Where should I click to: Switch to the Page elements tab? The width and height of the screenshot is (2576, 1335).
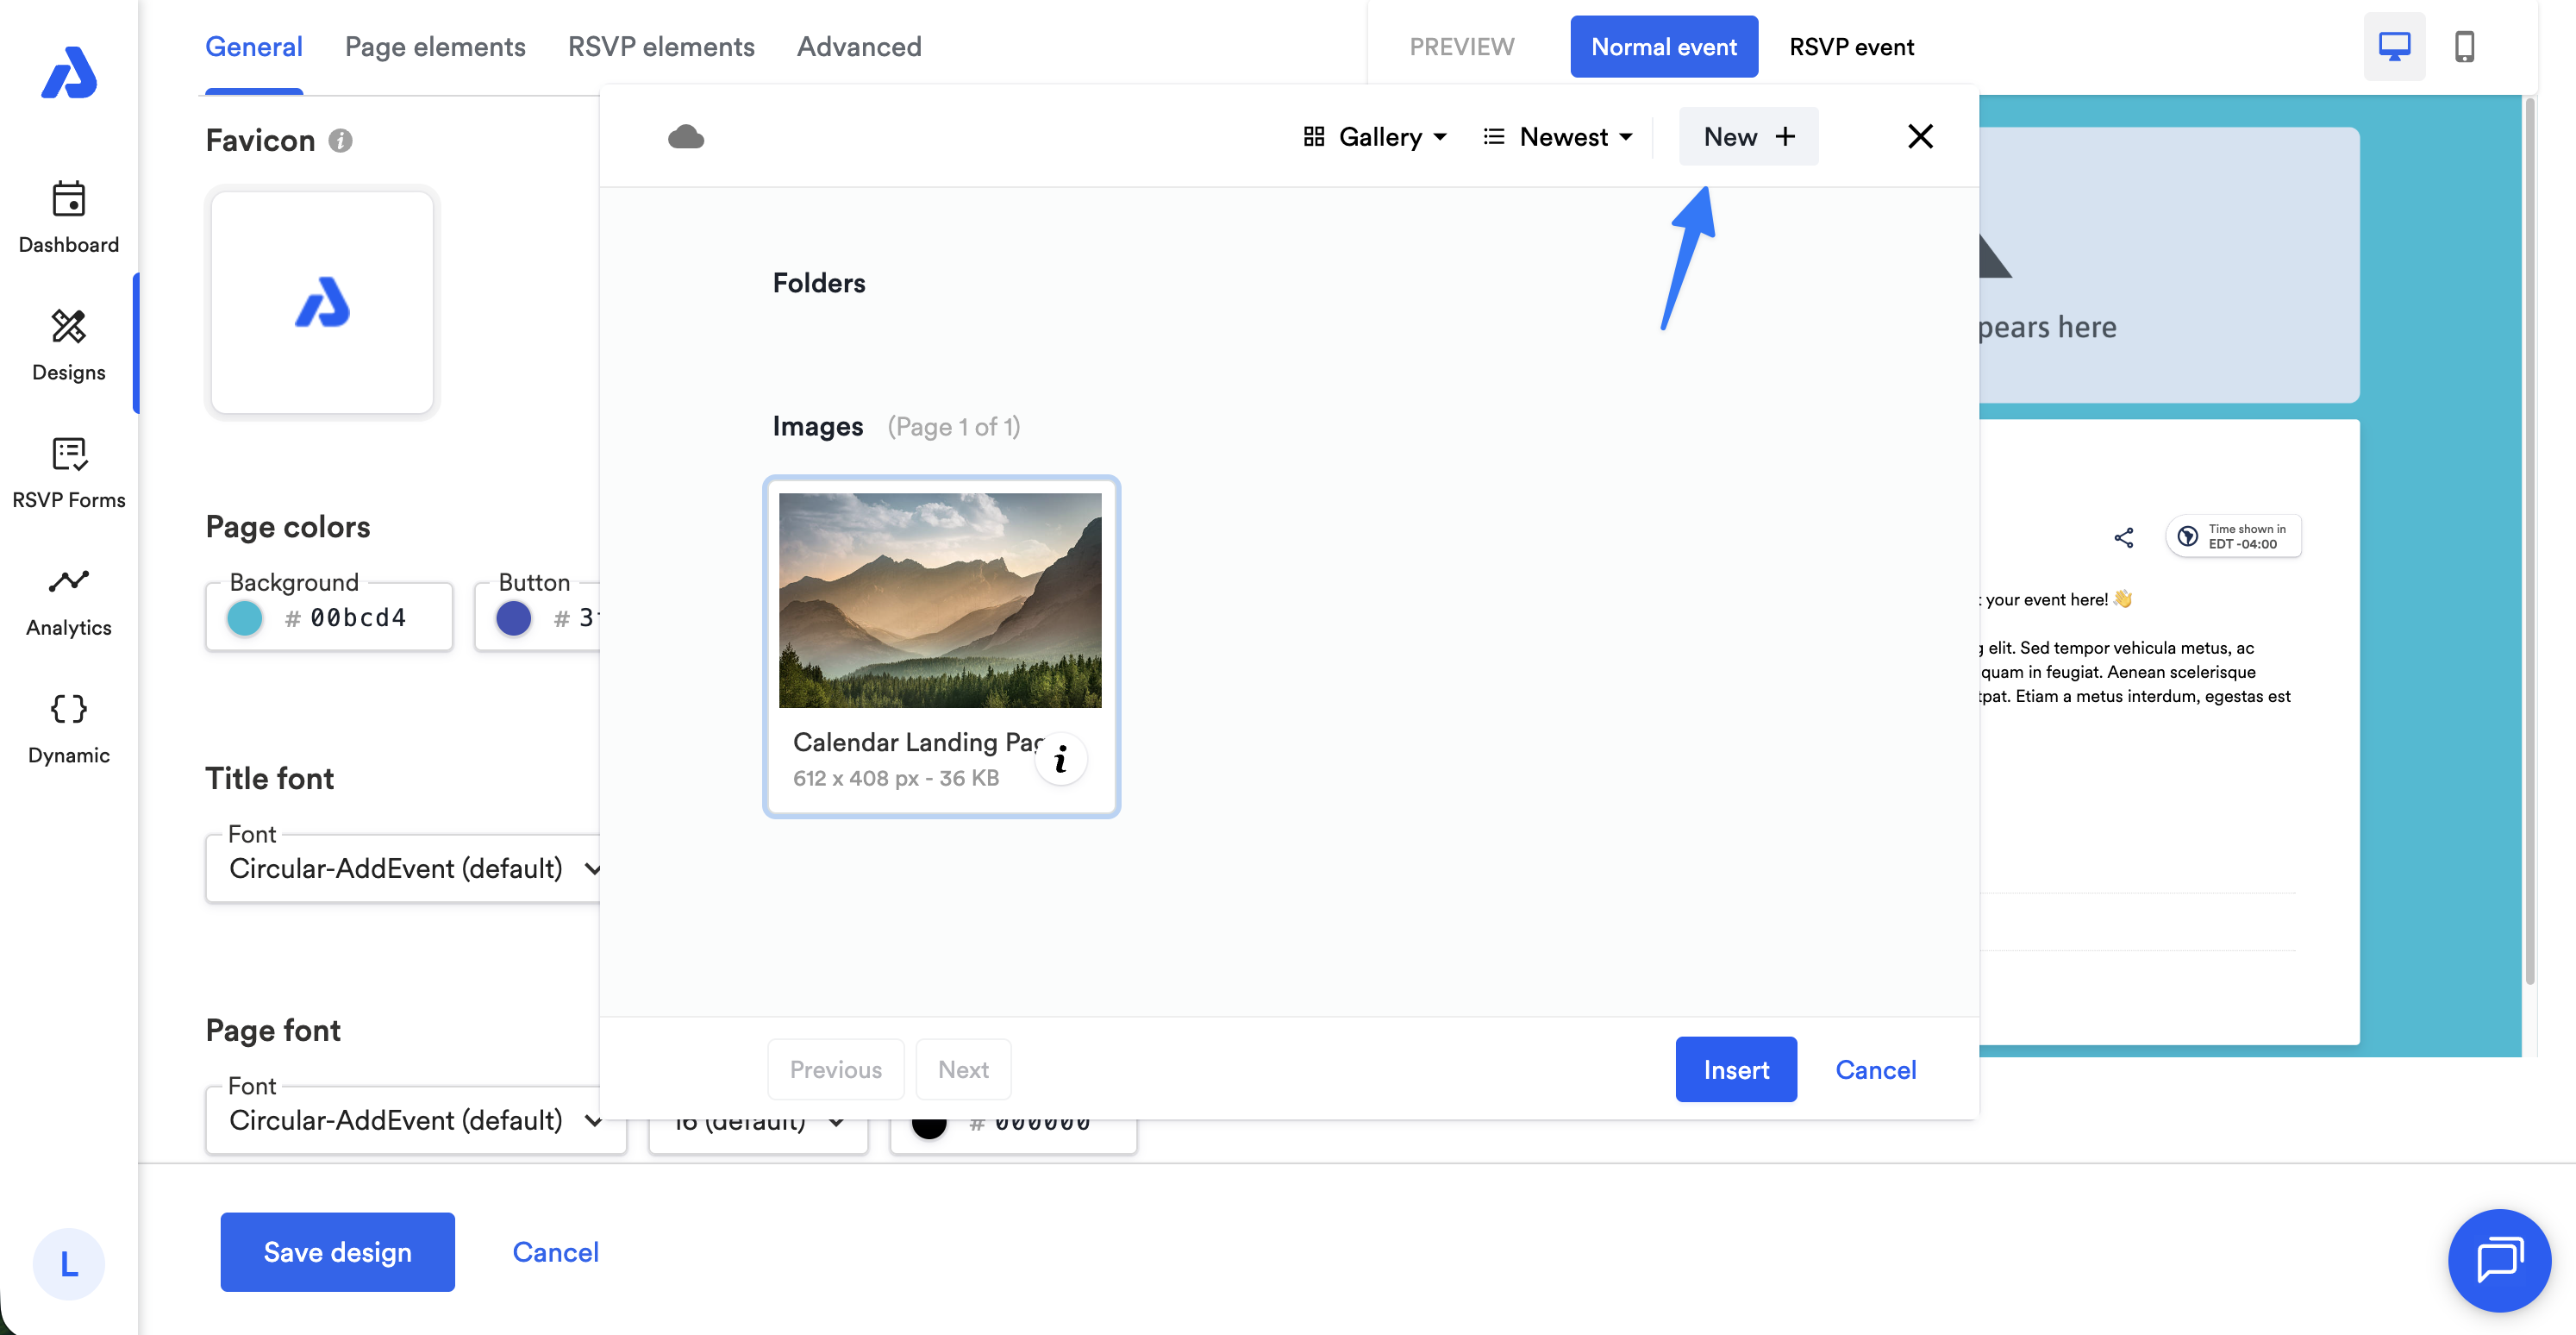tap(434, 46)
